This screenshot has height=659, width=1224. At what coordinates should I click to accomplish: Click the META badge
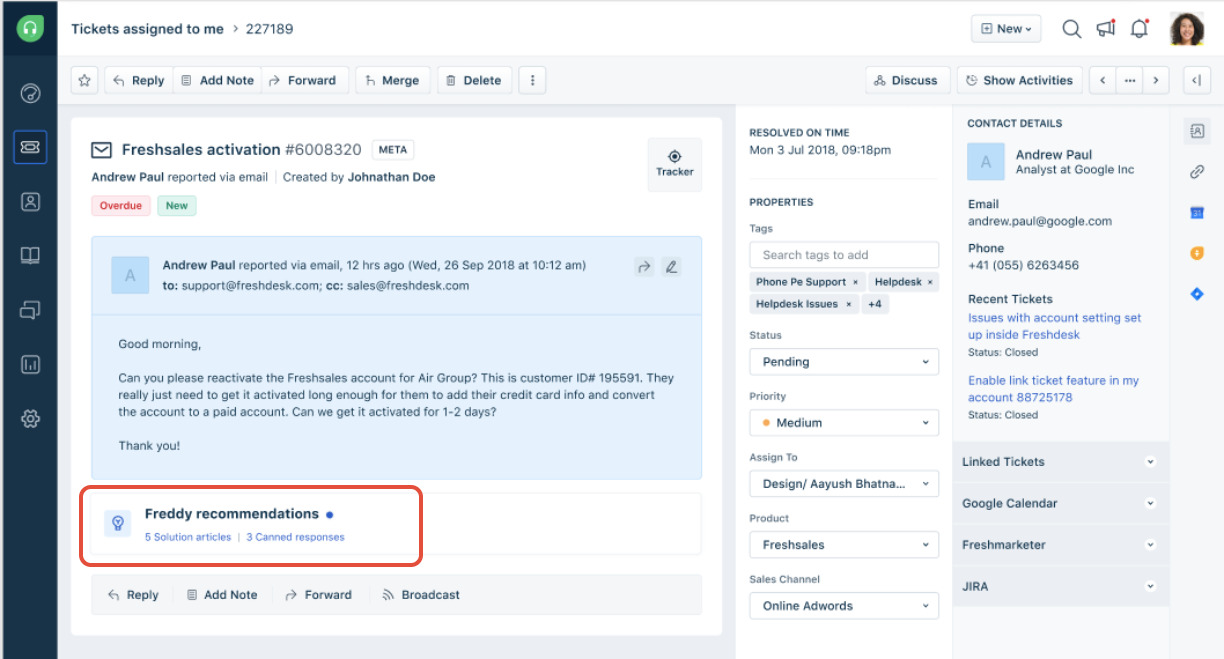pos(393,150)
